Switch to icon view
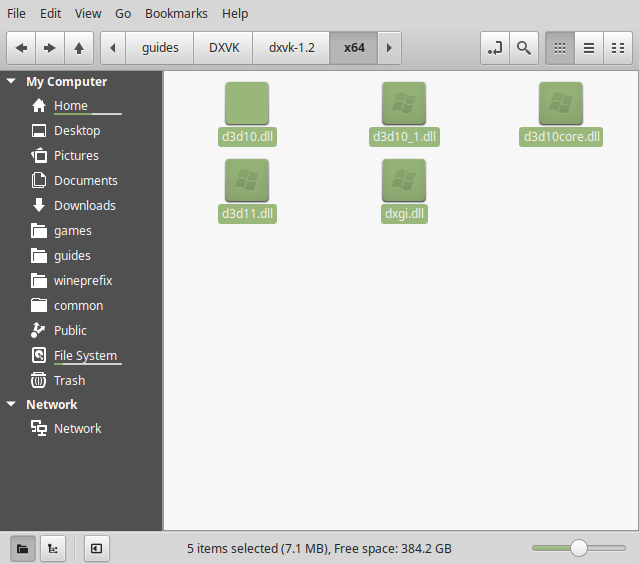639x564 pixels. (x=560, y=48)
